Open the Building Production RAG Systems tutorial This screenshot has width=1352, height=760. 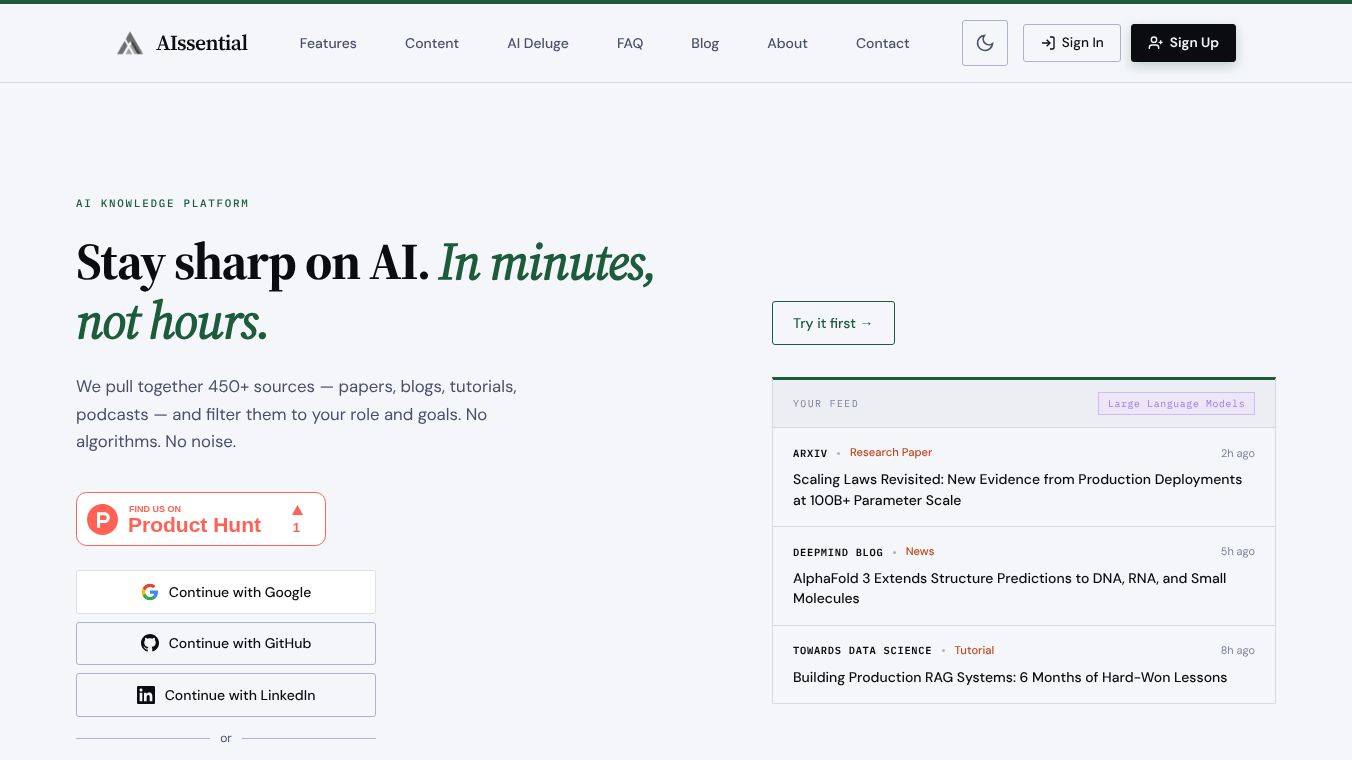(1010, 677)
